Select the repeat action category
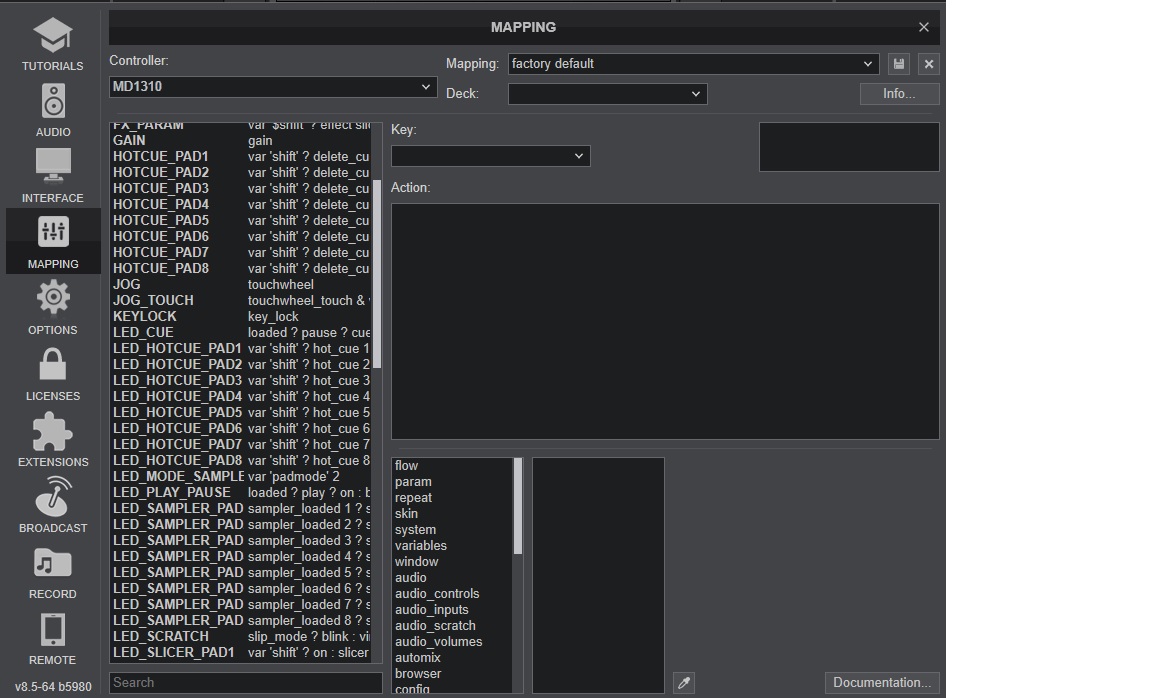 [x=453, y=498]
